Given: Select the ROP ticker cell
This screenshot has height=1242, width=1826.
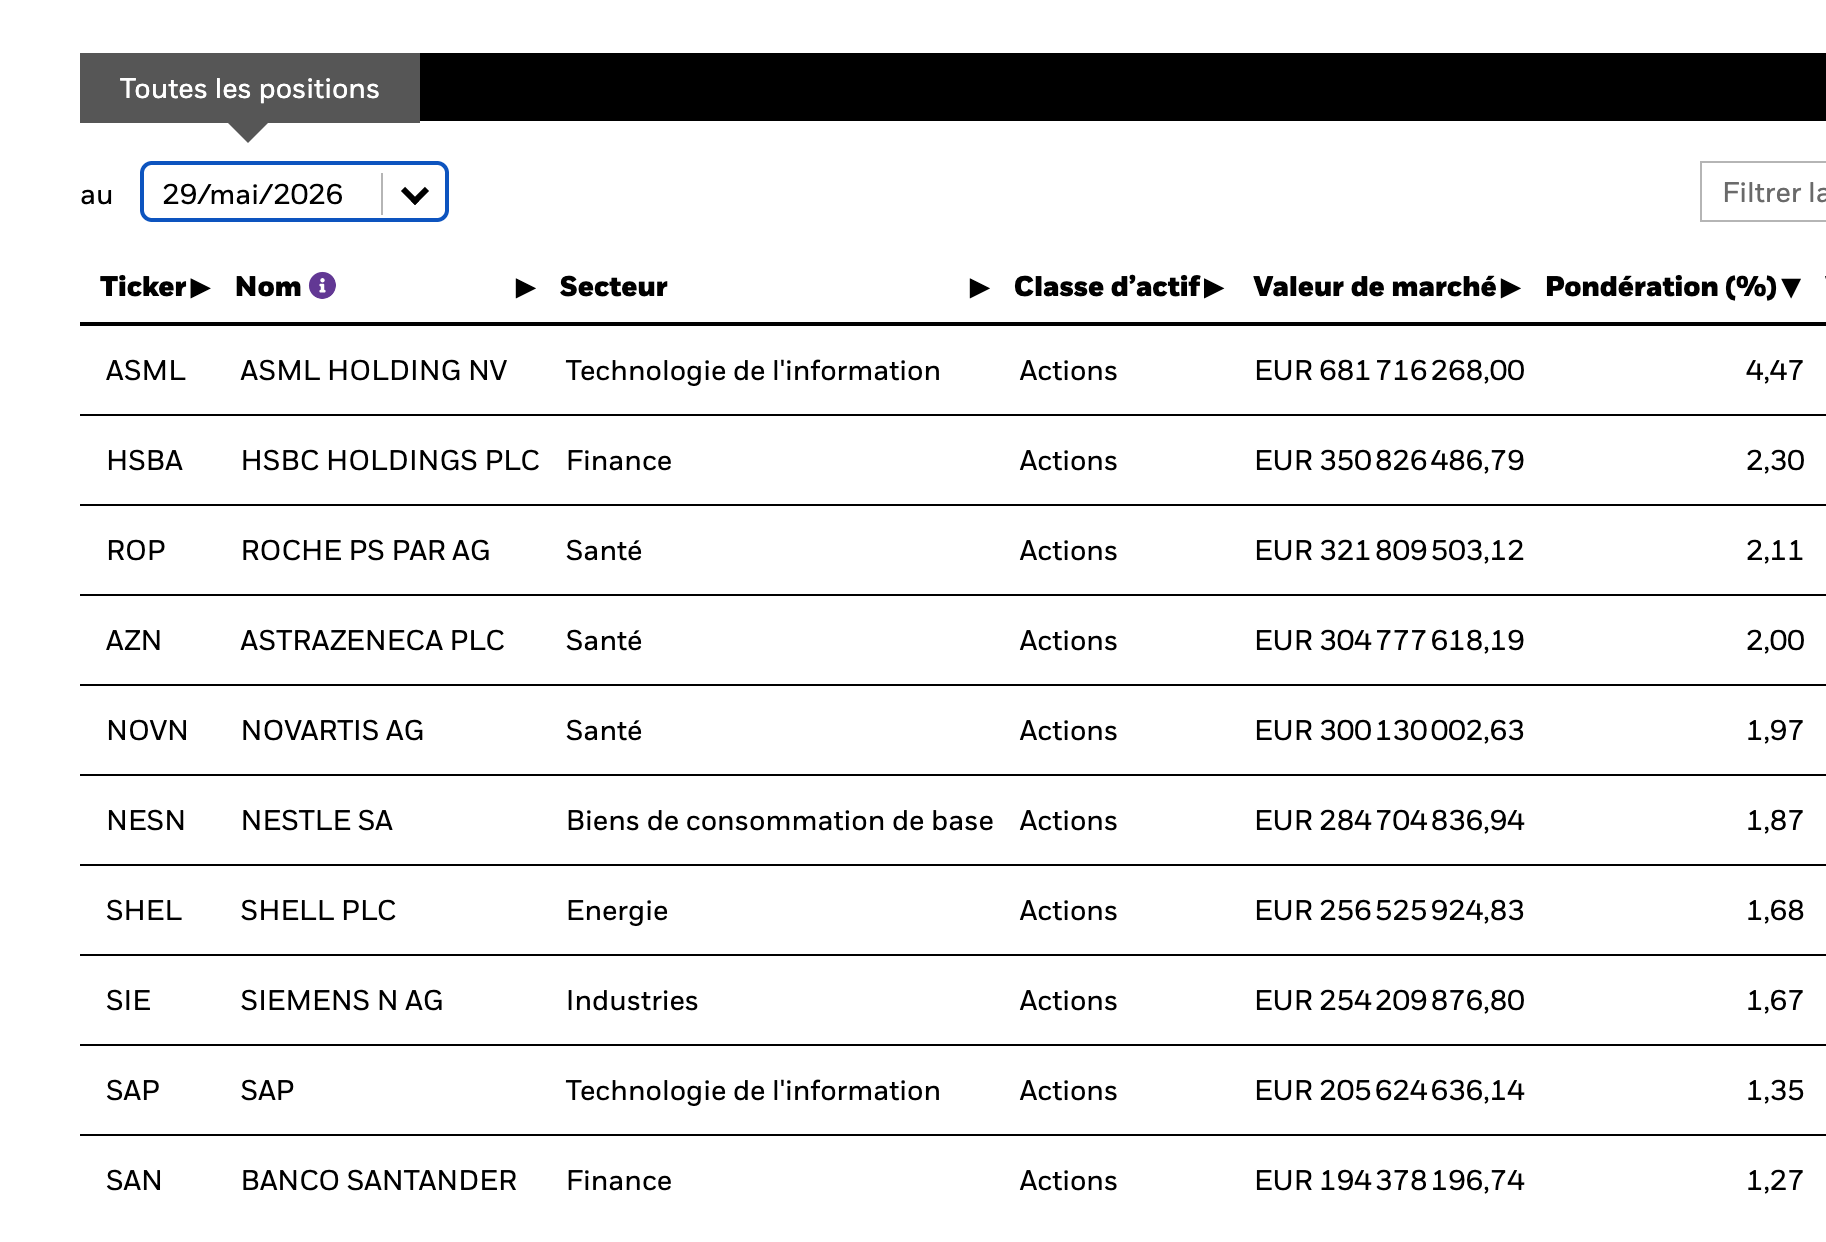Looking at the screenshot, I should tap(136, 551).
